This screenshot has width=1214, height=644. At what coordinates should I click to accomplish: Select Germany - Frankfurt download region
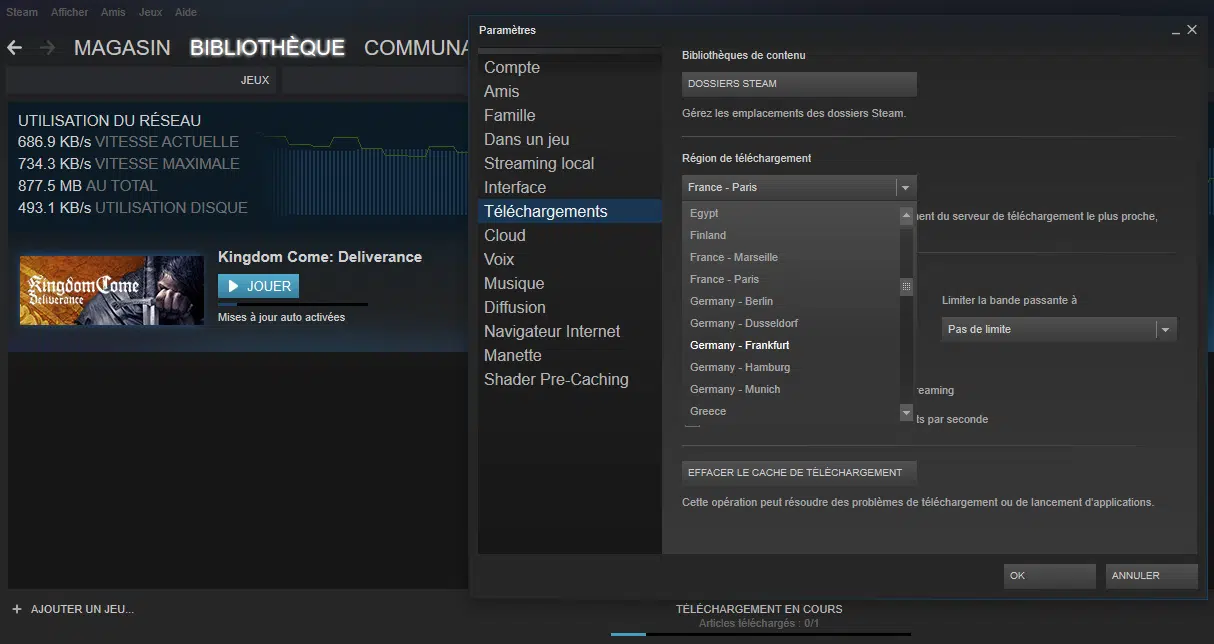click(791, 345)
